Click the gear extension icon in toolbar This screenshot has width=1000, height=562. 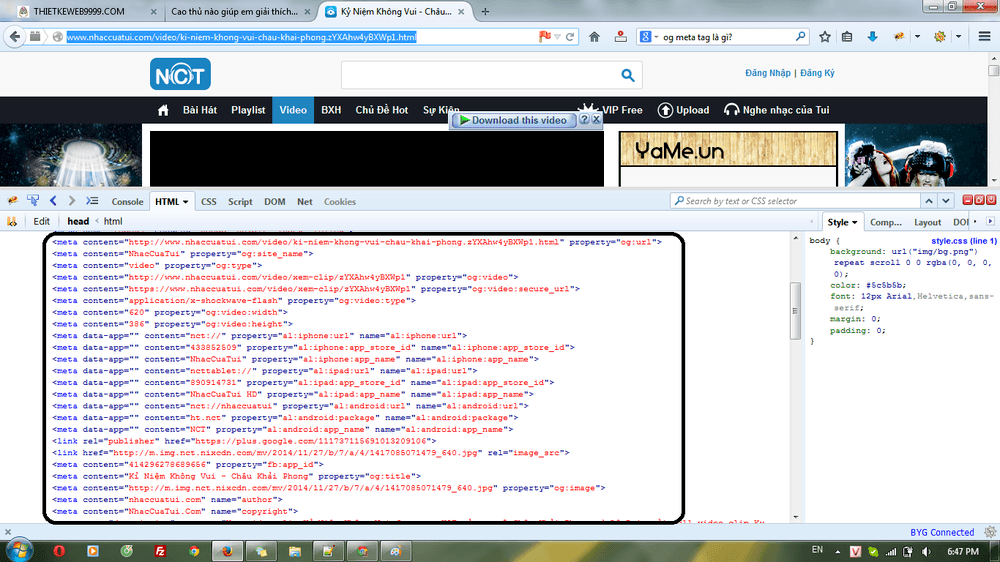pyautogui.click(x=940, y=37)
